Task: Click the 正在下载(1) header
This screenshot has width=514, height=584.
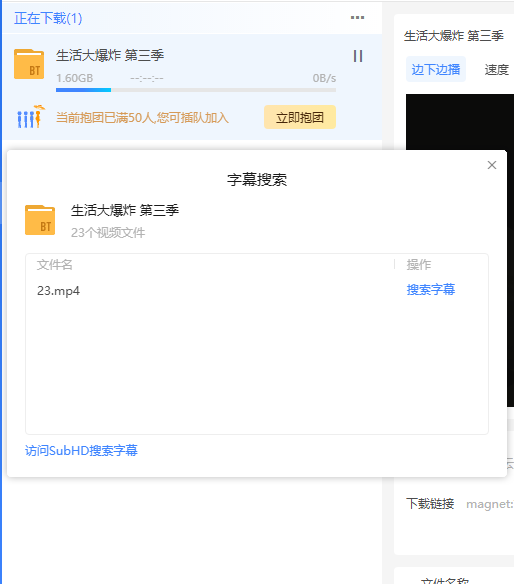Action: 48,18
